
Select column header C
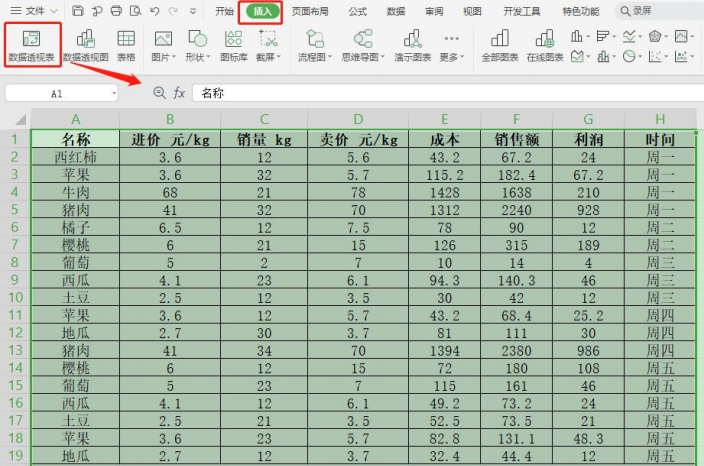(264, 119)
